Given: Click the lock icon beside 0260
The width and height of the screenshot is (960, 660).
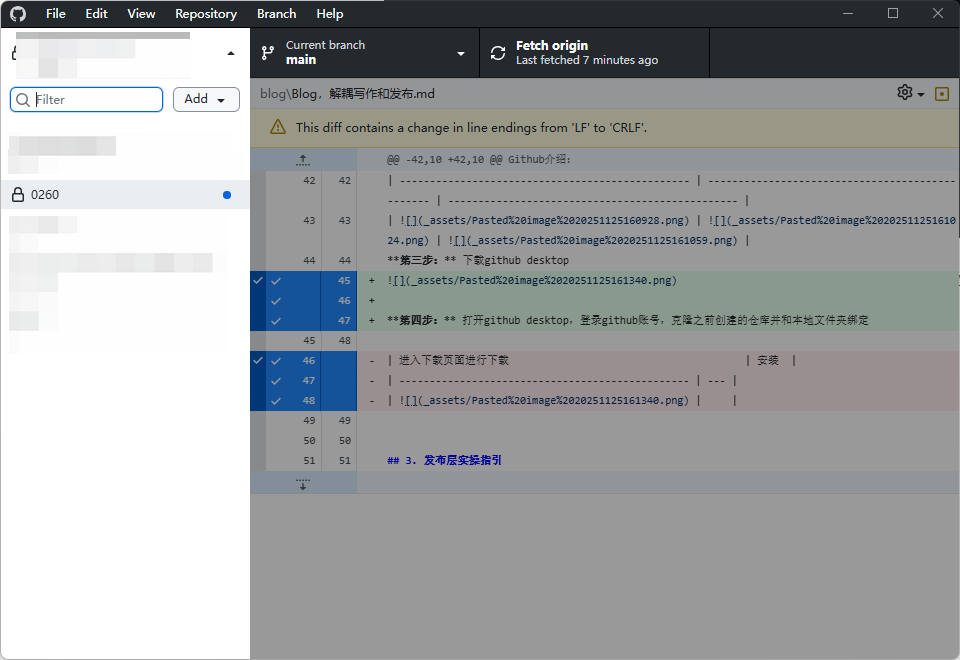Looking at the screenshot, I should pyautogui.click(x=17, y=194).
